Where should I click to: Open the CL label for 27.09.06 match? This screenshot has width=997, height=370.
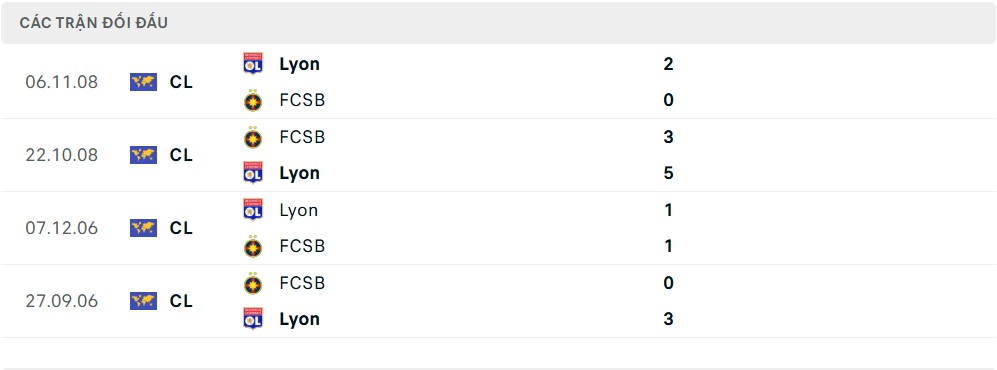181,301
